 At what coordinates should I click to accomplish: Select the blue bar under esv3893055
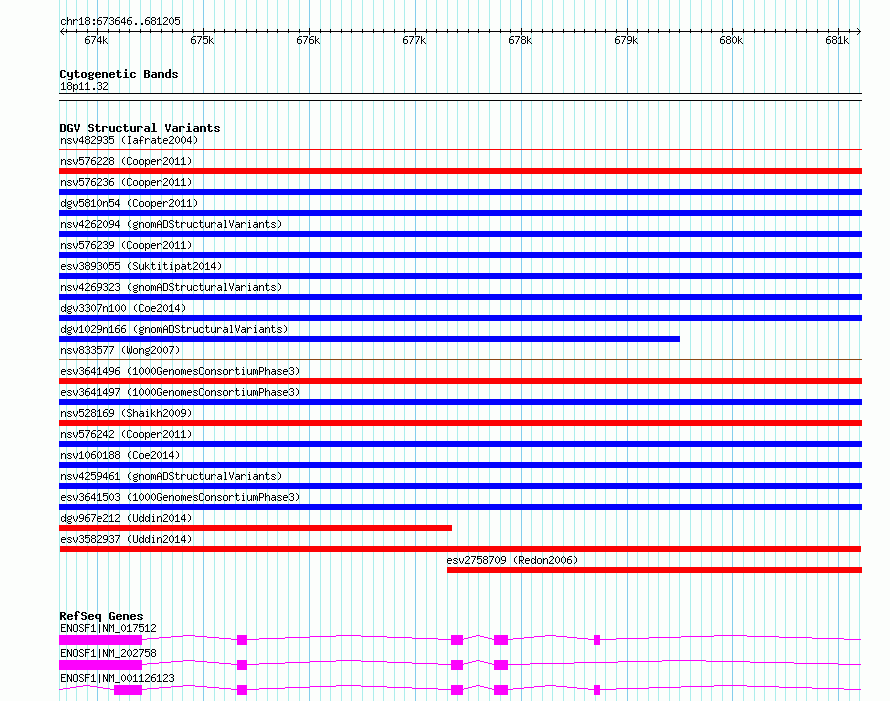coord(460,276)
